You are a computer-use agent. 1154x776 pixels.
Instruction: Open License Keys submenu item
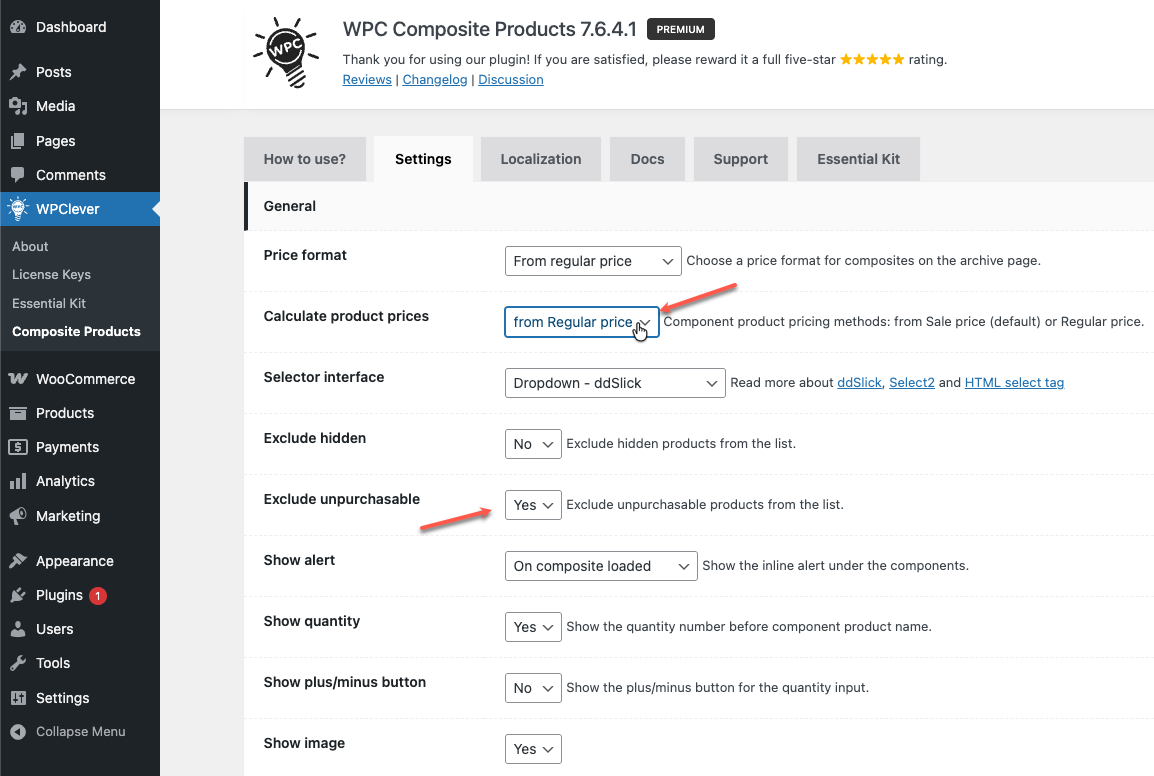pyautogui.click(x=51, y=275)
